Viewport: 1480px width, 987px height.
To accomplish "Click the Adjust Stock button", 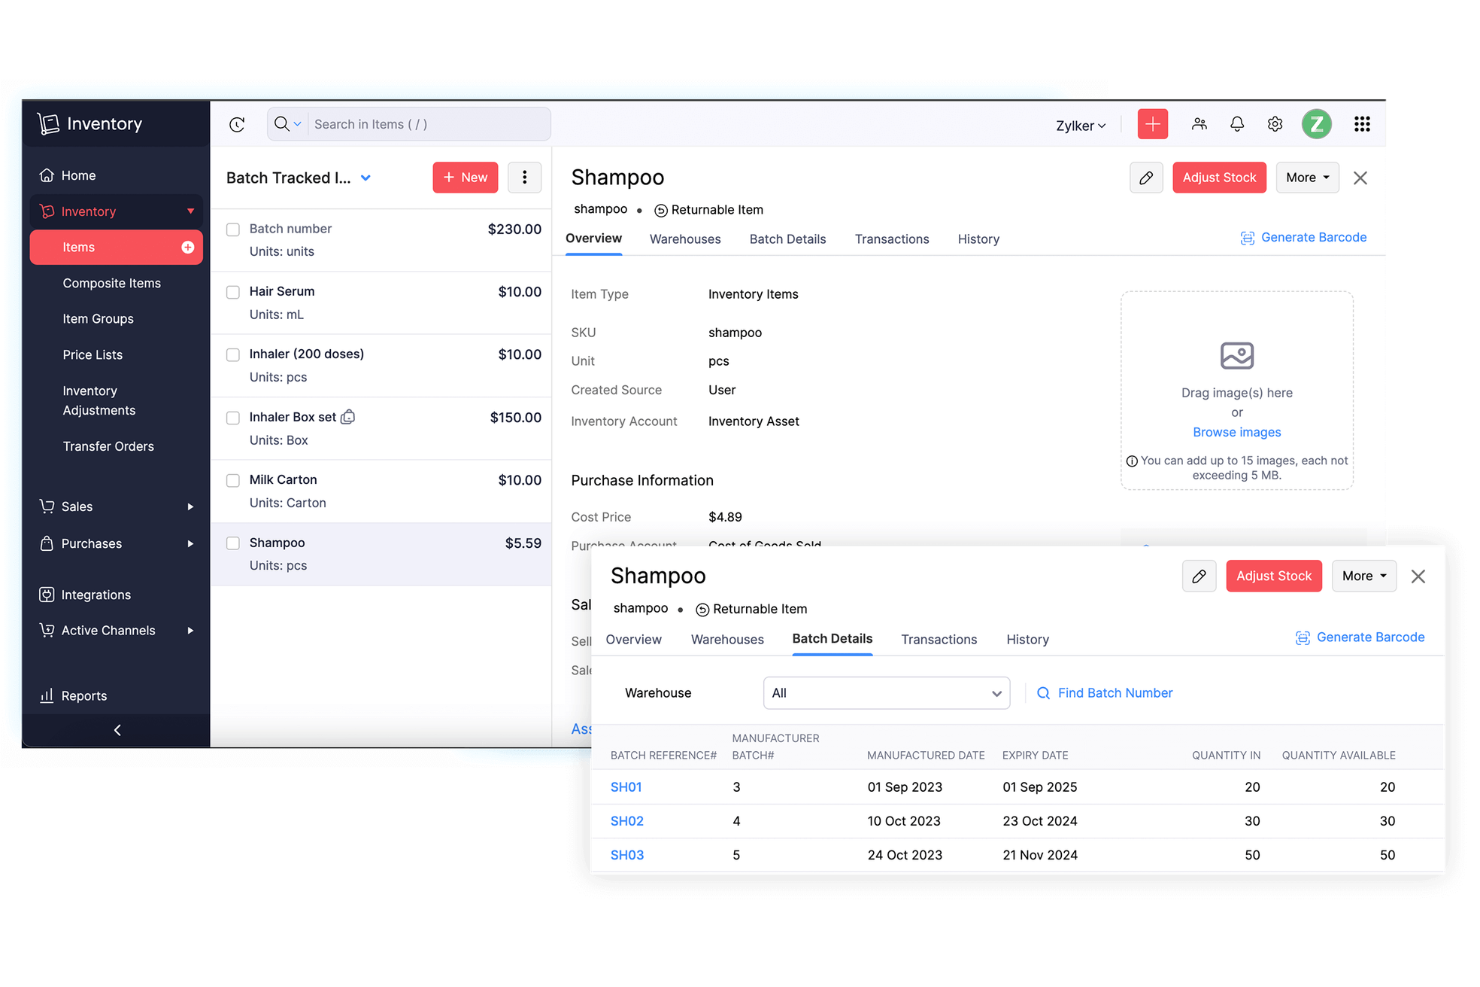I will [x=1273, y=575].
